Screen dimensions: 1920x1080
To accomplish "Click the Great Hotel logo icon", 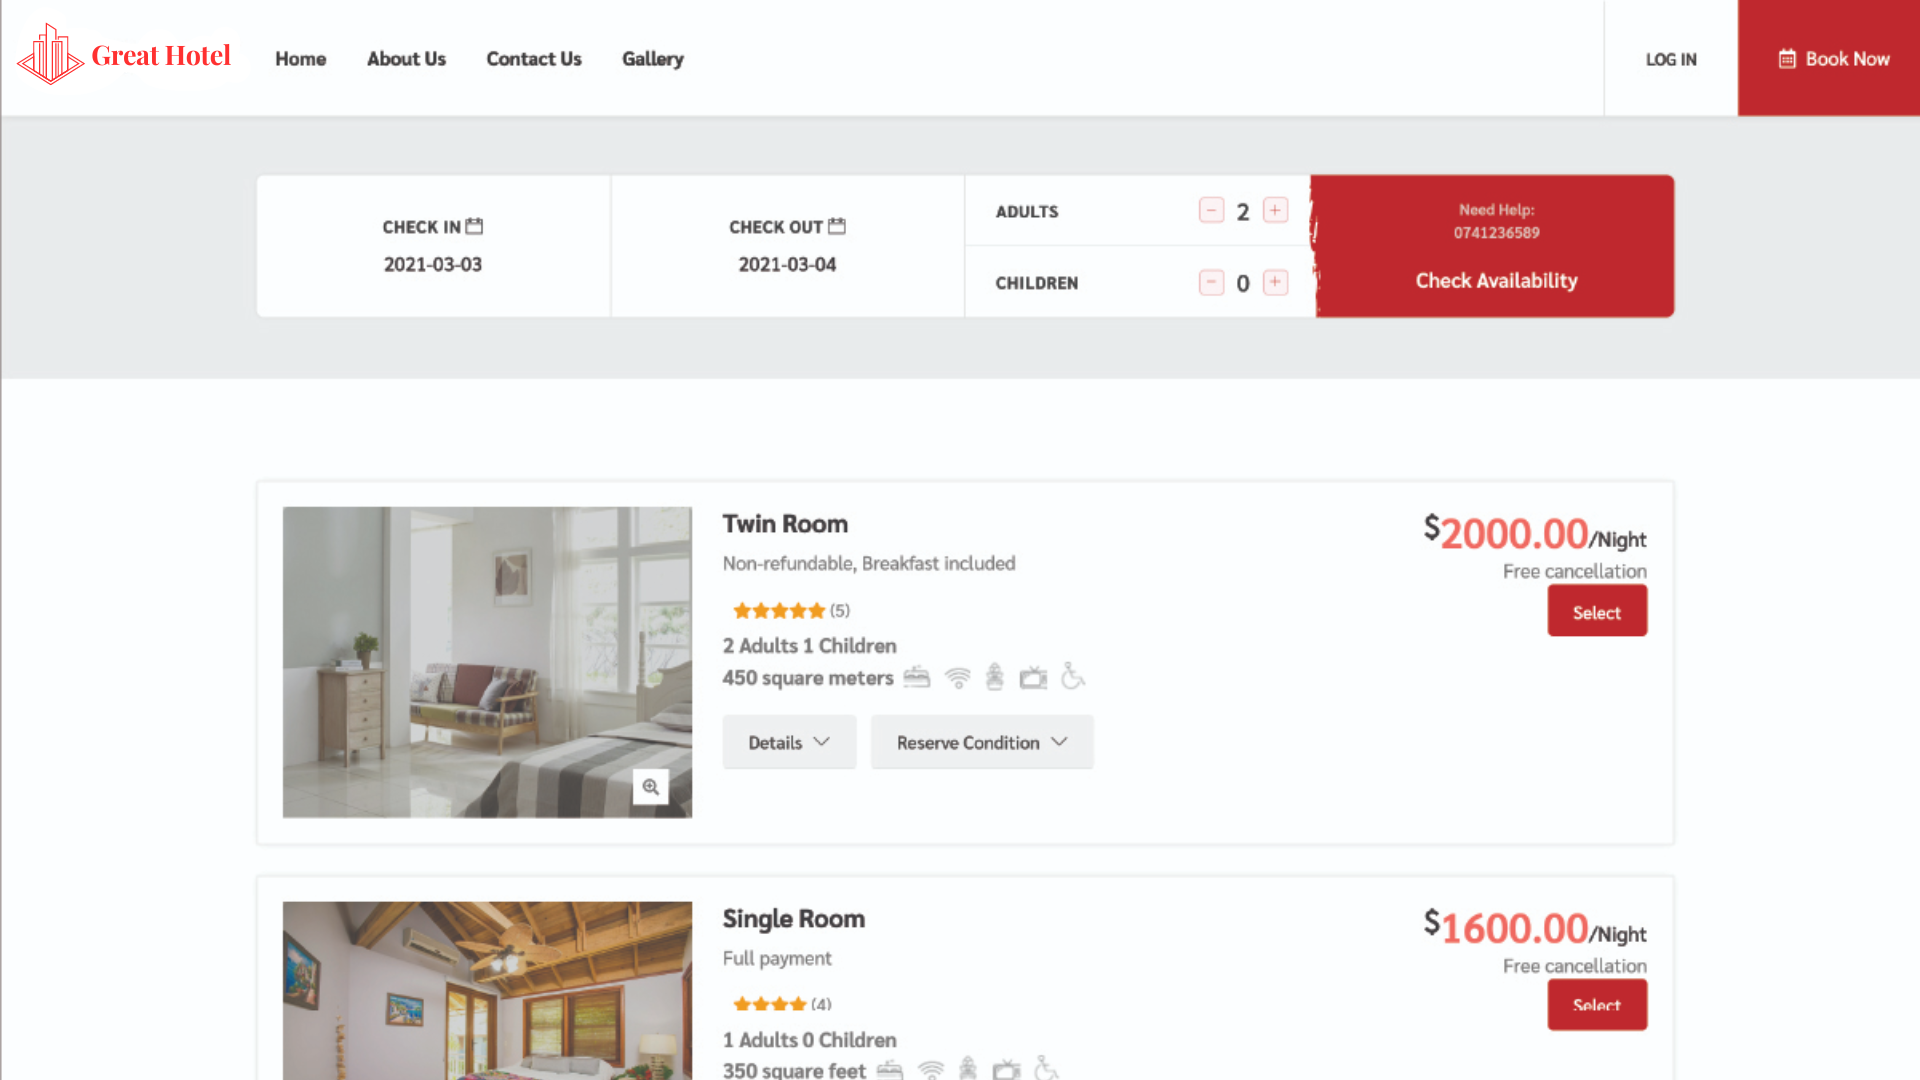I will pos(50,55).
